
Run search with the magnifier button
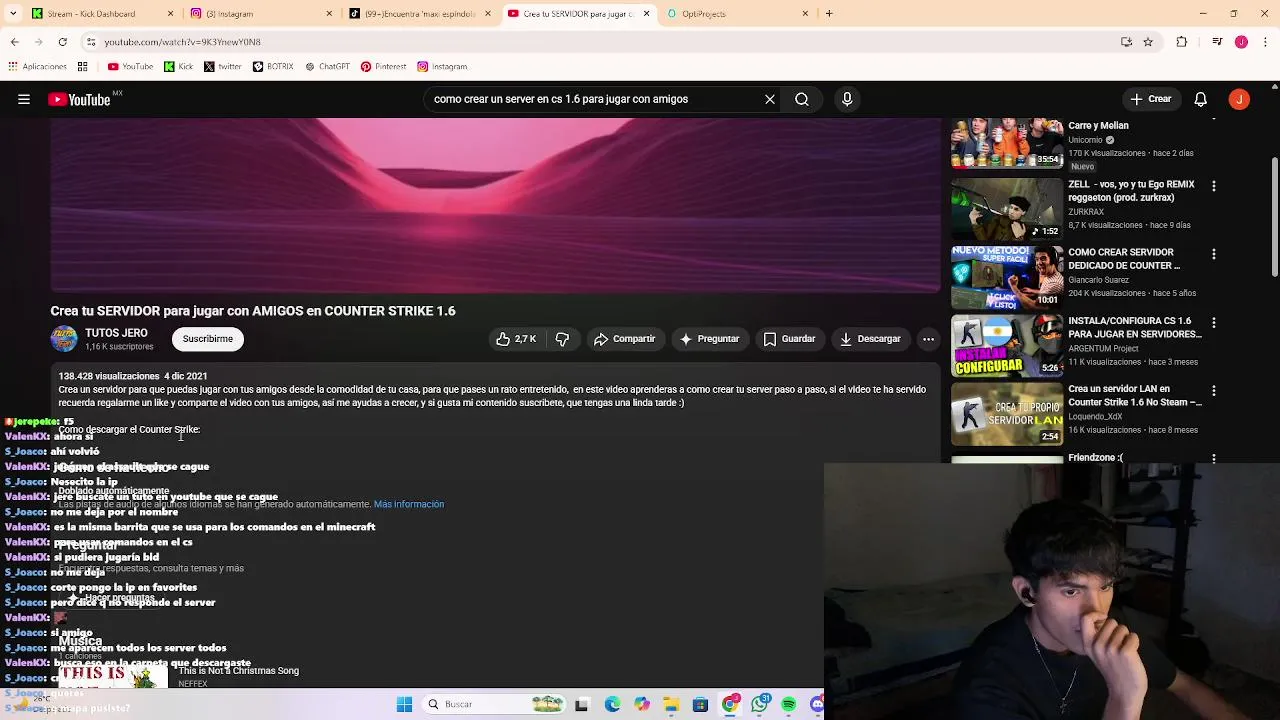(802, 99)
